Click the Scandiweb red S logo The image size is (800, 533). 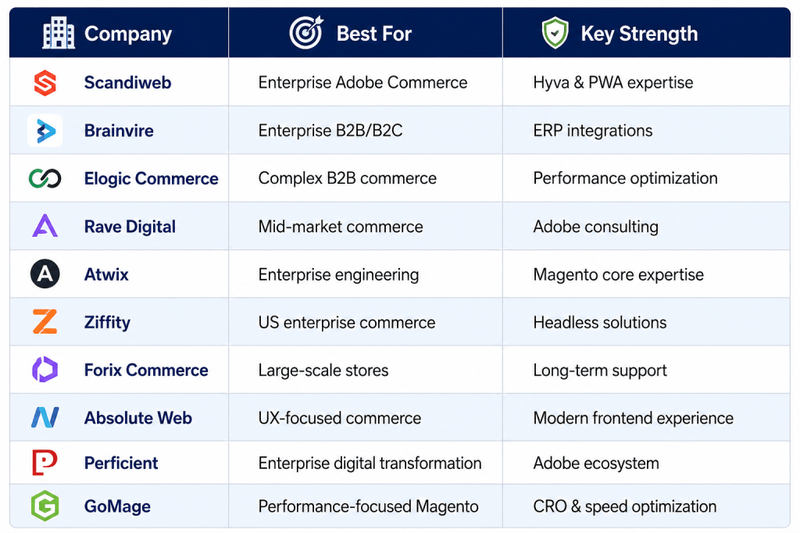pyautogui.click(x=45, y=83)
